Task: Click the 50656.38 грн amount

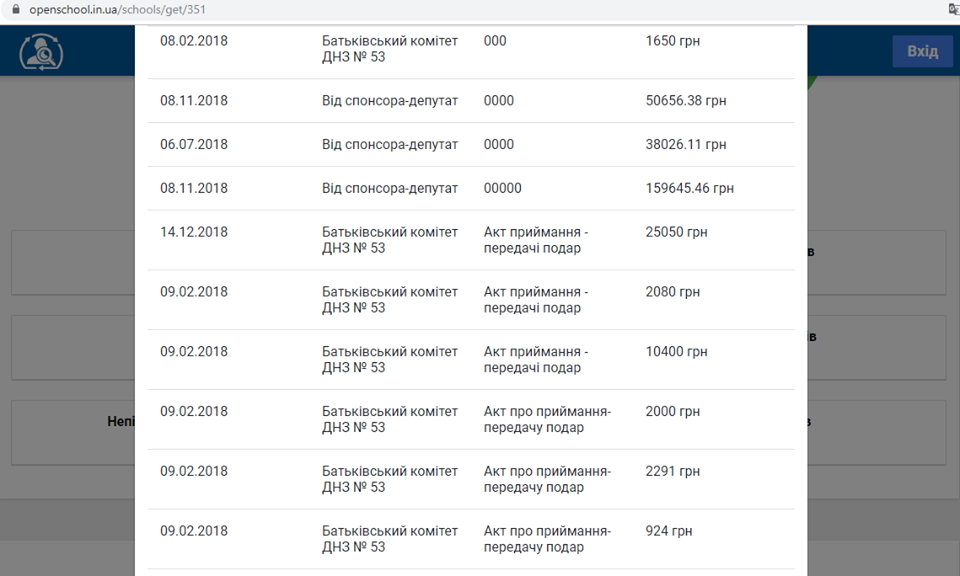Action: click(686, 101)
